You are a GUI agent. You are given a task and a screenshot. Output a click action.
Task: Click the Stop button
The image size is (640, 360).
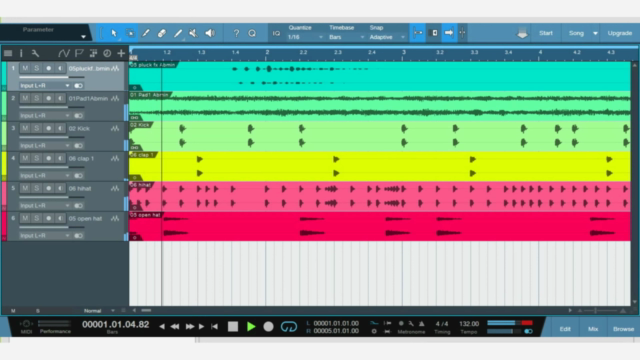[233, 327]
